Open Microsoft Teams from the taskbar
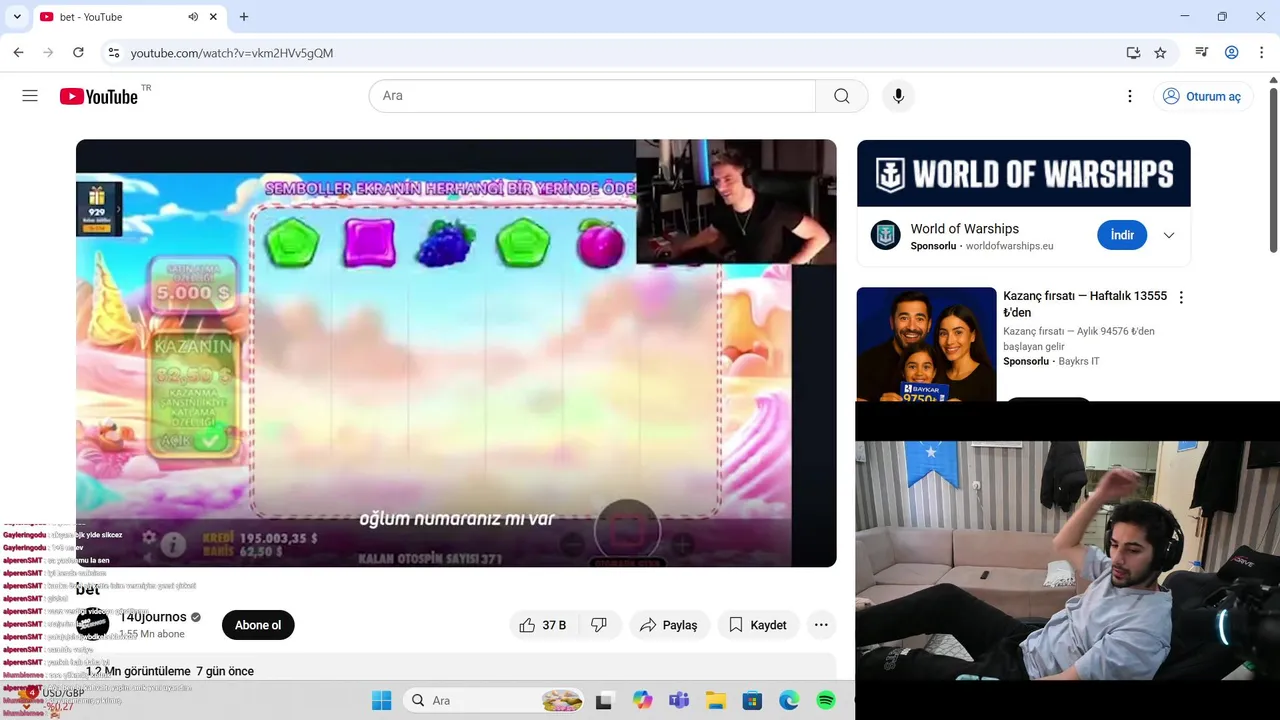 [x=679, y=701]
